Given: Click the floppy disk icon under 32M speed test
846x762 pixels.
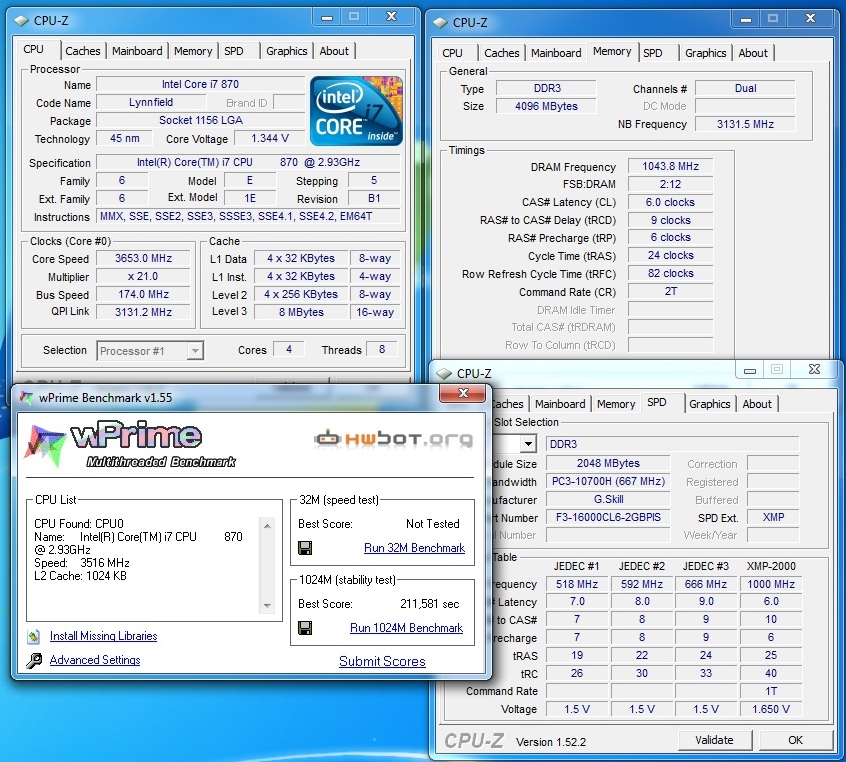Looking at the screenshot, I should pos(305,548).
